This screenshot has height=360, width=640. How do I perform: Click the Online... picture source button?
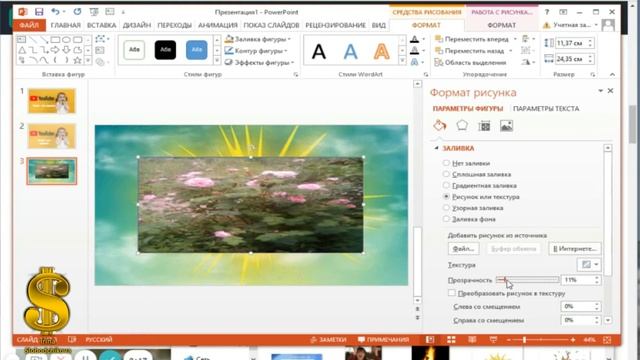tap(575, 248)
